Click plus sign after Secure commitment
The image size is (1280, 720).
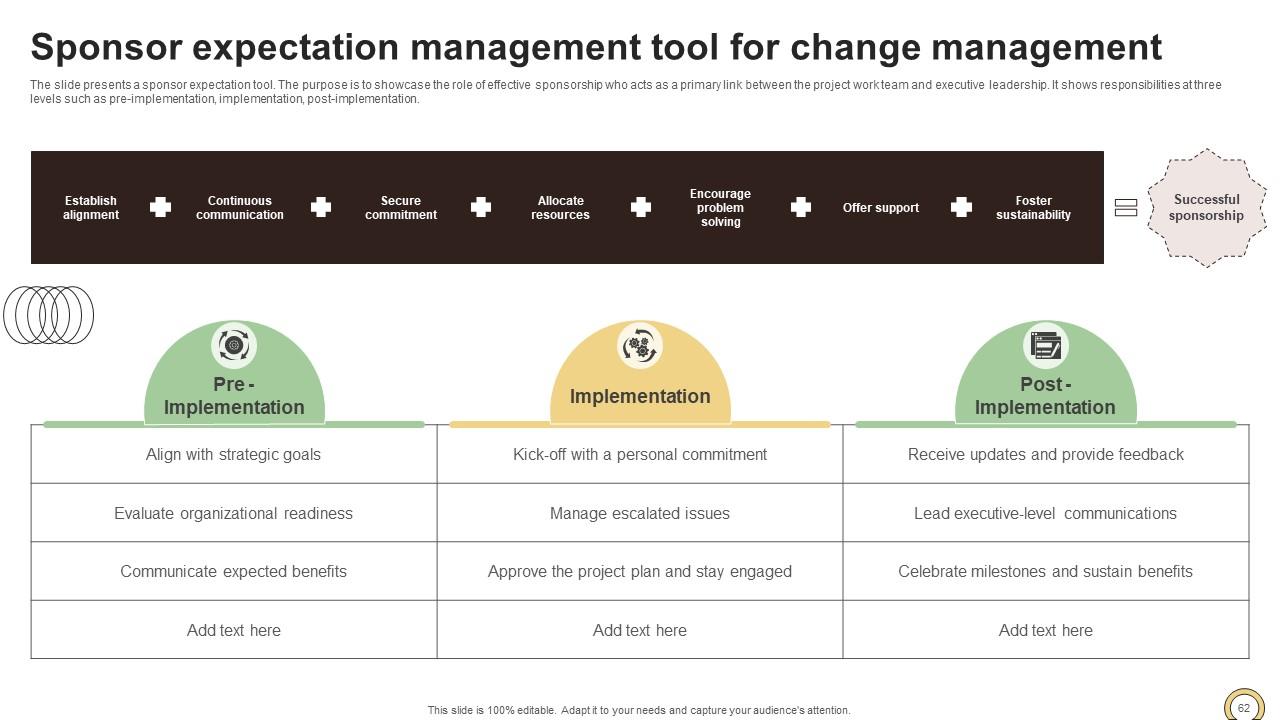click(481, 207)
